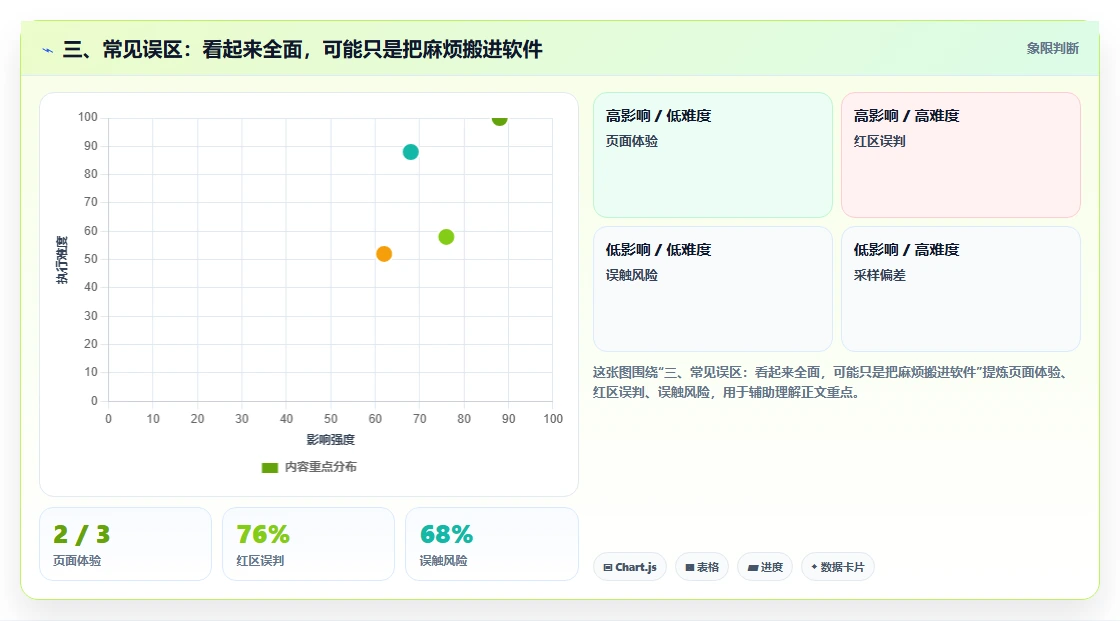
Task: Click the 执行难度 y-axis title
Action: coord(62,259)
